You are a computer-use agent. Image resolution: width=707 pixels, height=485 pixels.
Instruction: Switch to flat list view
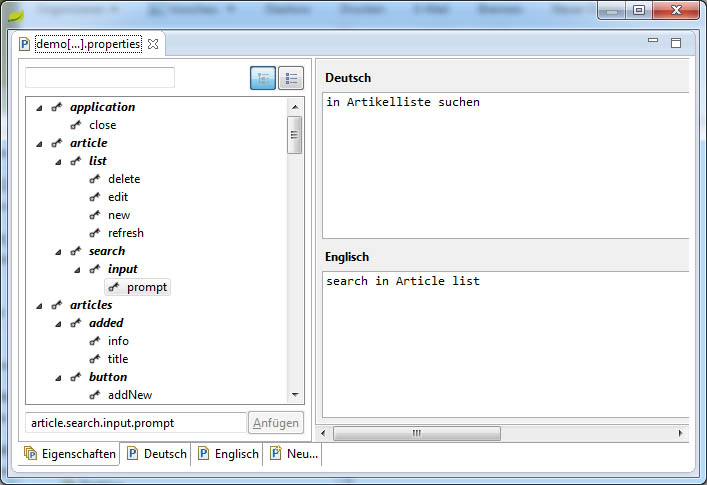[x=291, y=78]
